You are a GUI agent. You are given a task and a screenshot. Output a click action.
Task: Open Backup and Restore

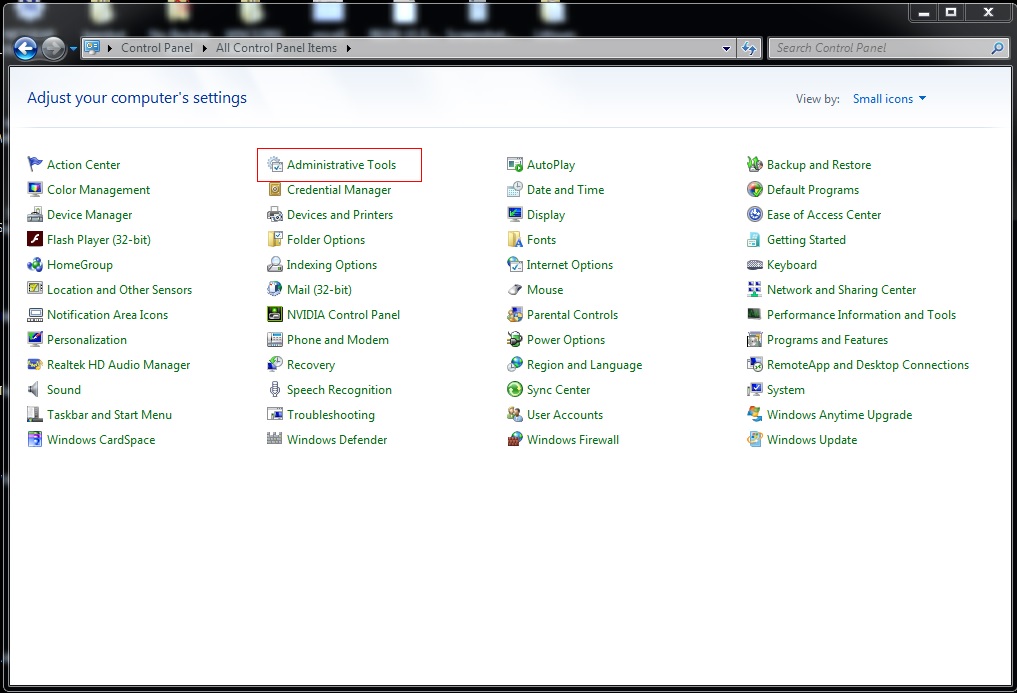click(x=819, y=164)
